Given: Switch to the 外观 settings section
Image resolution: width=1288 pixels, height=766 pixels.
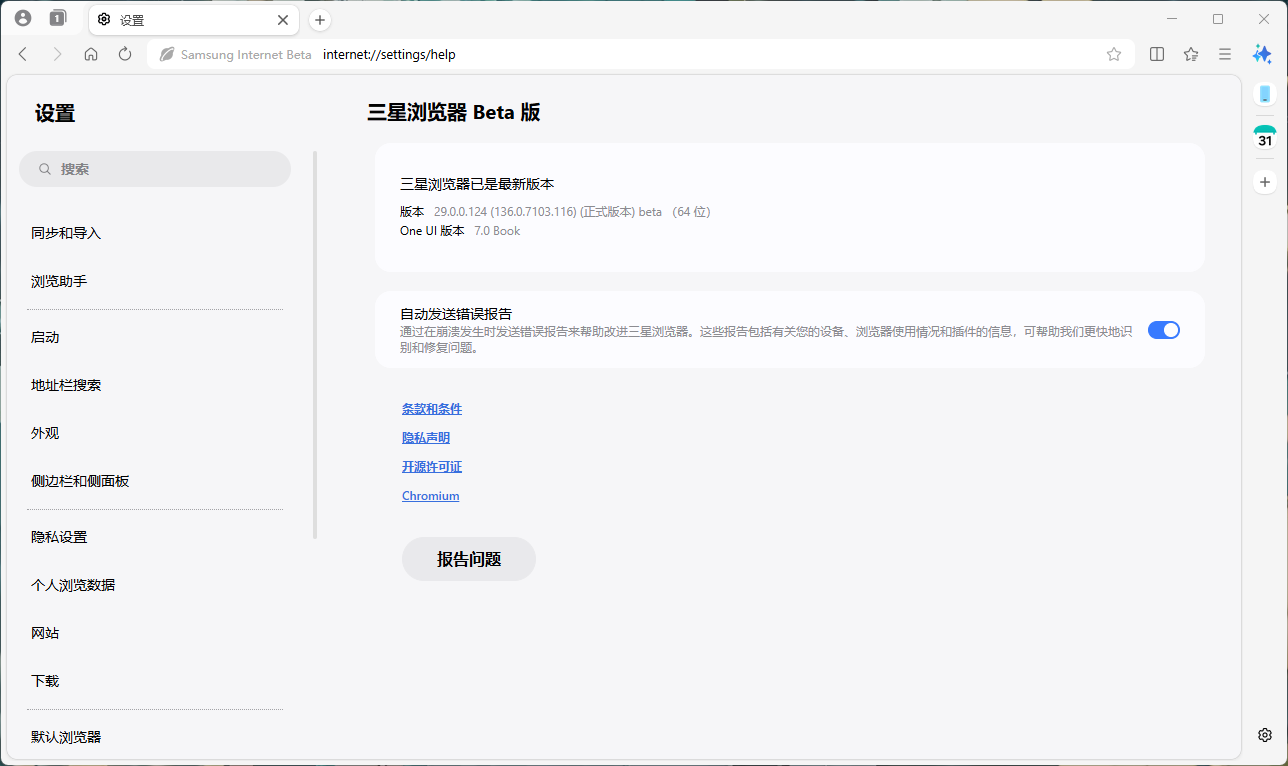Looking at the screenshot, I should 46,432.
